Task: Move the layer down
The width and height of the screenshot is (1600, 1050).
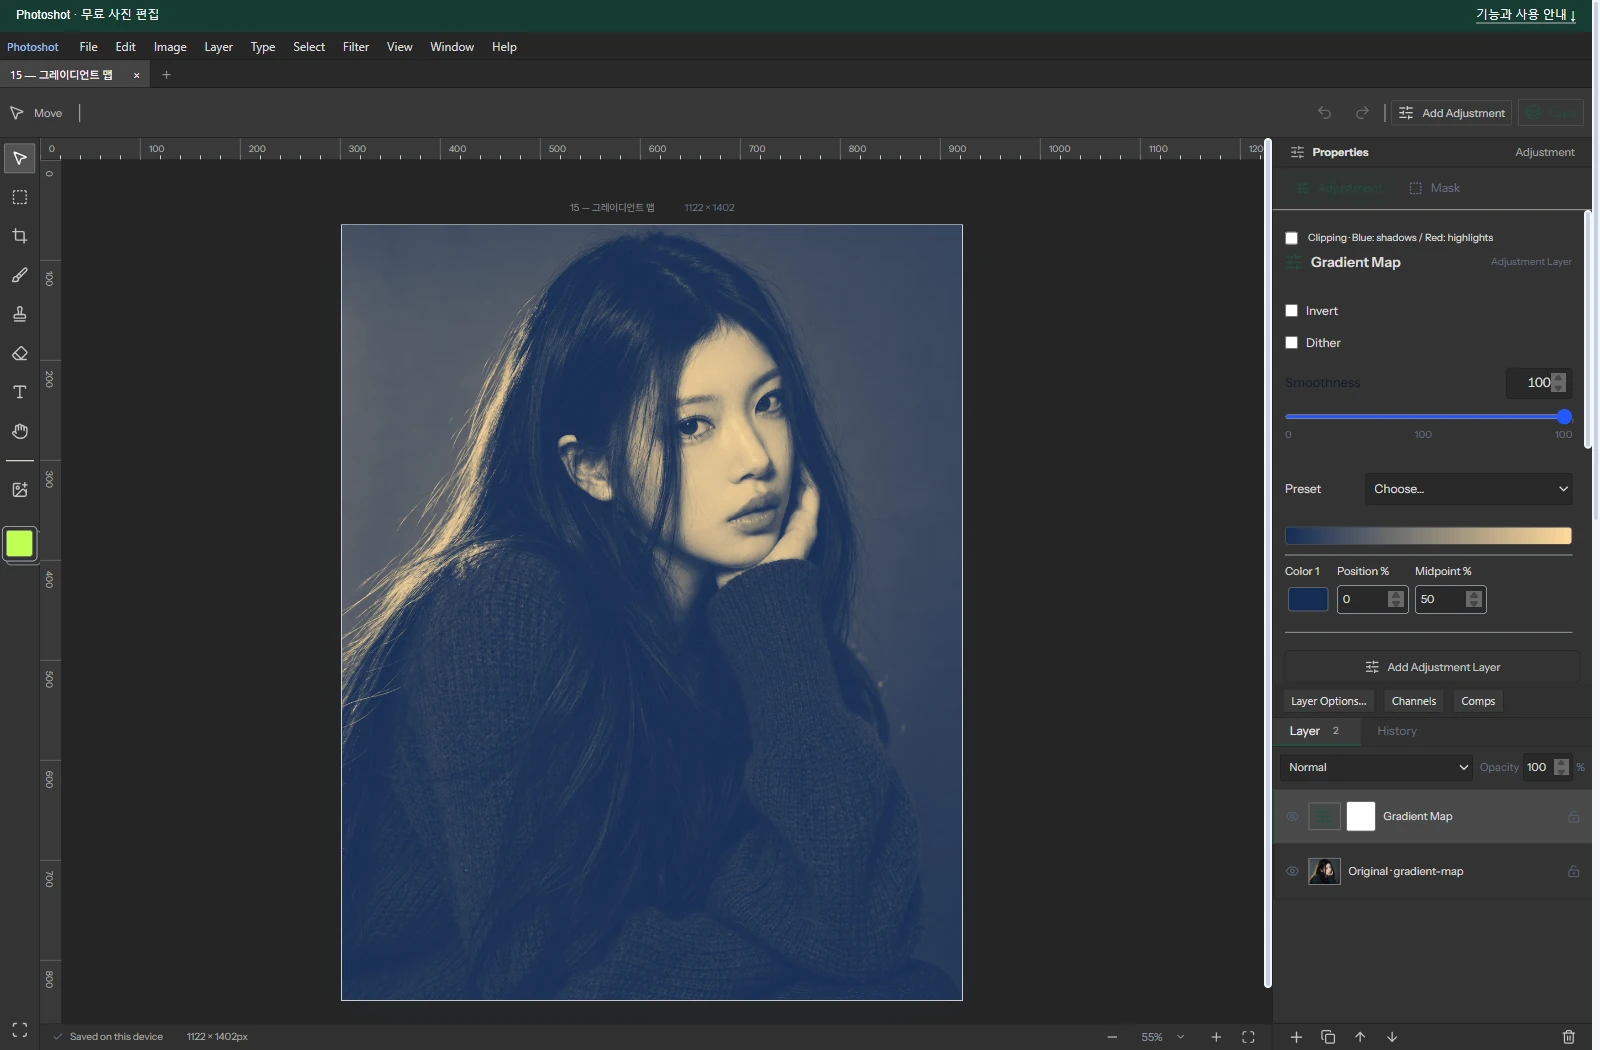Action: (1392, 1037)
